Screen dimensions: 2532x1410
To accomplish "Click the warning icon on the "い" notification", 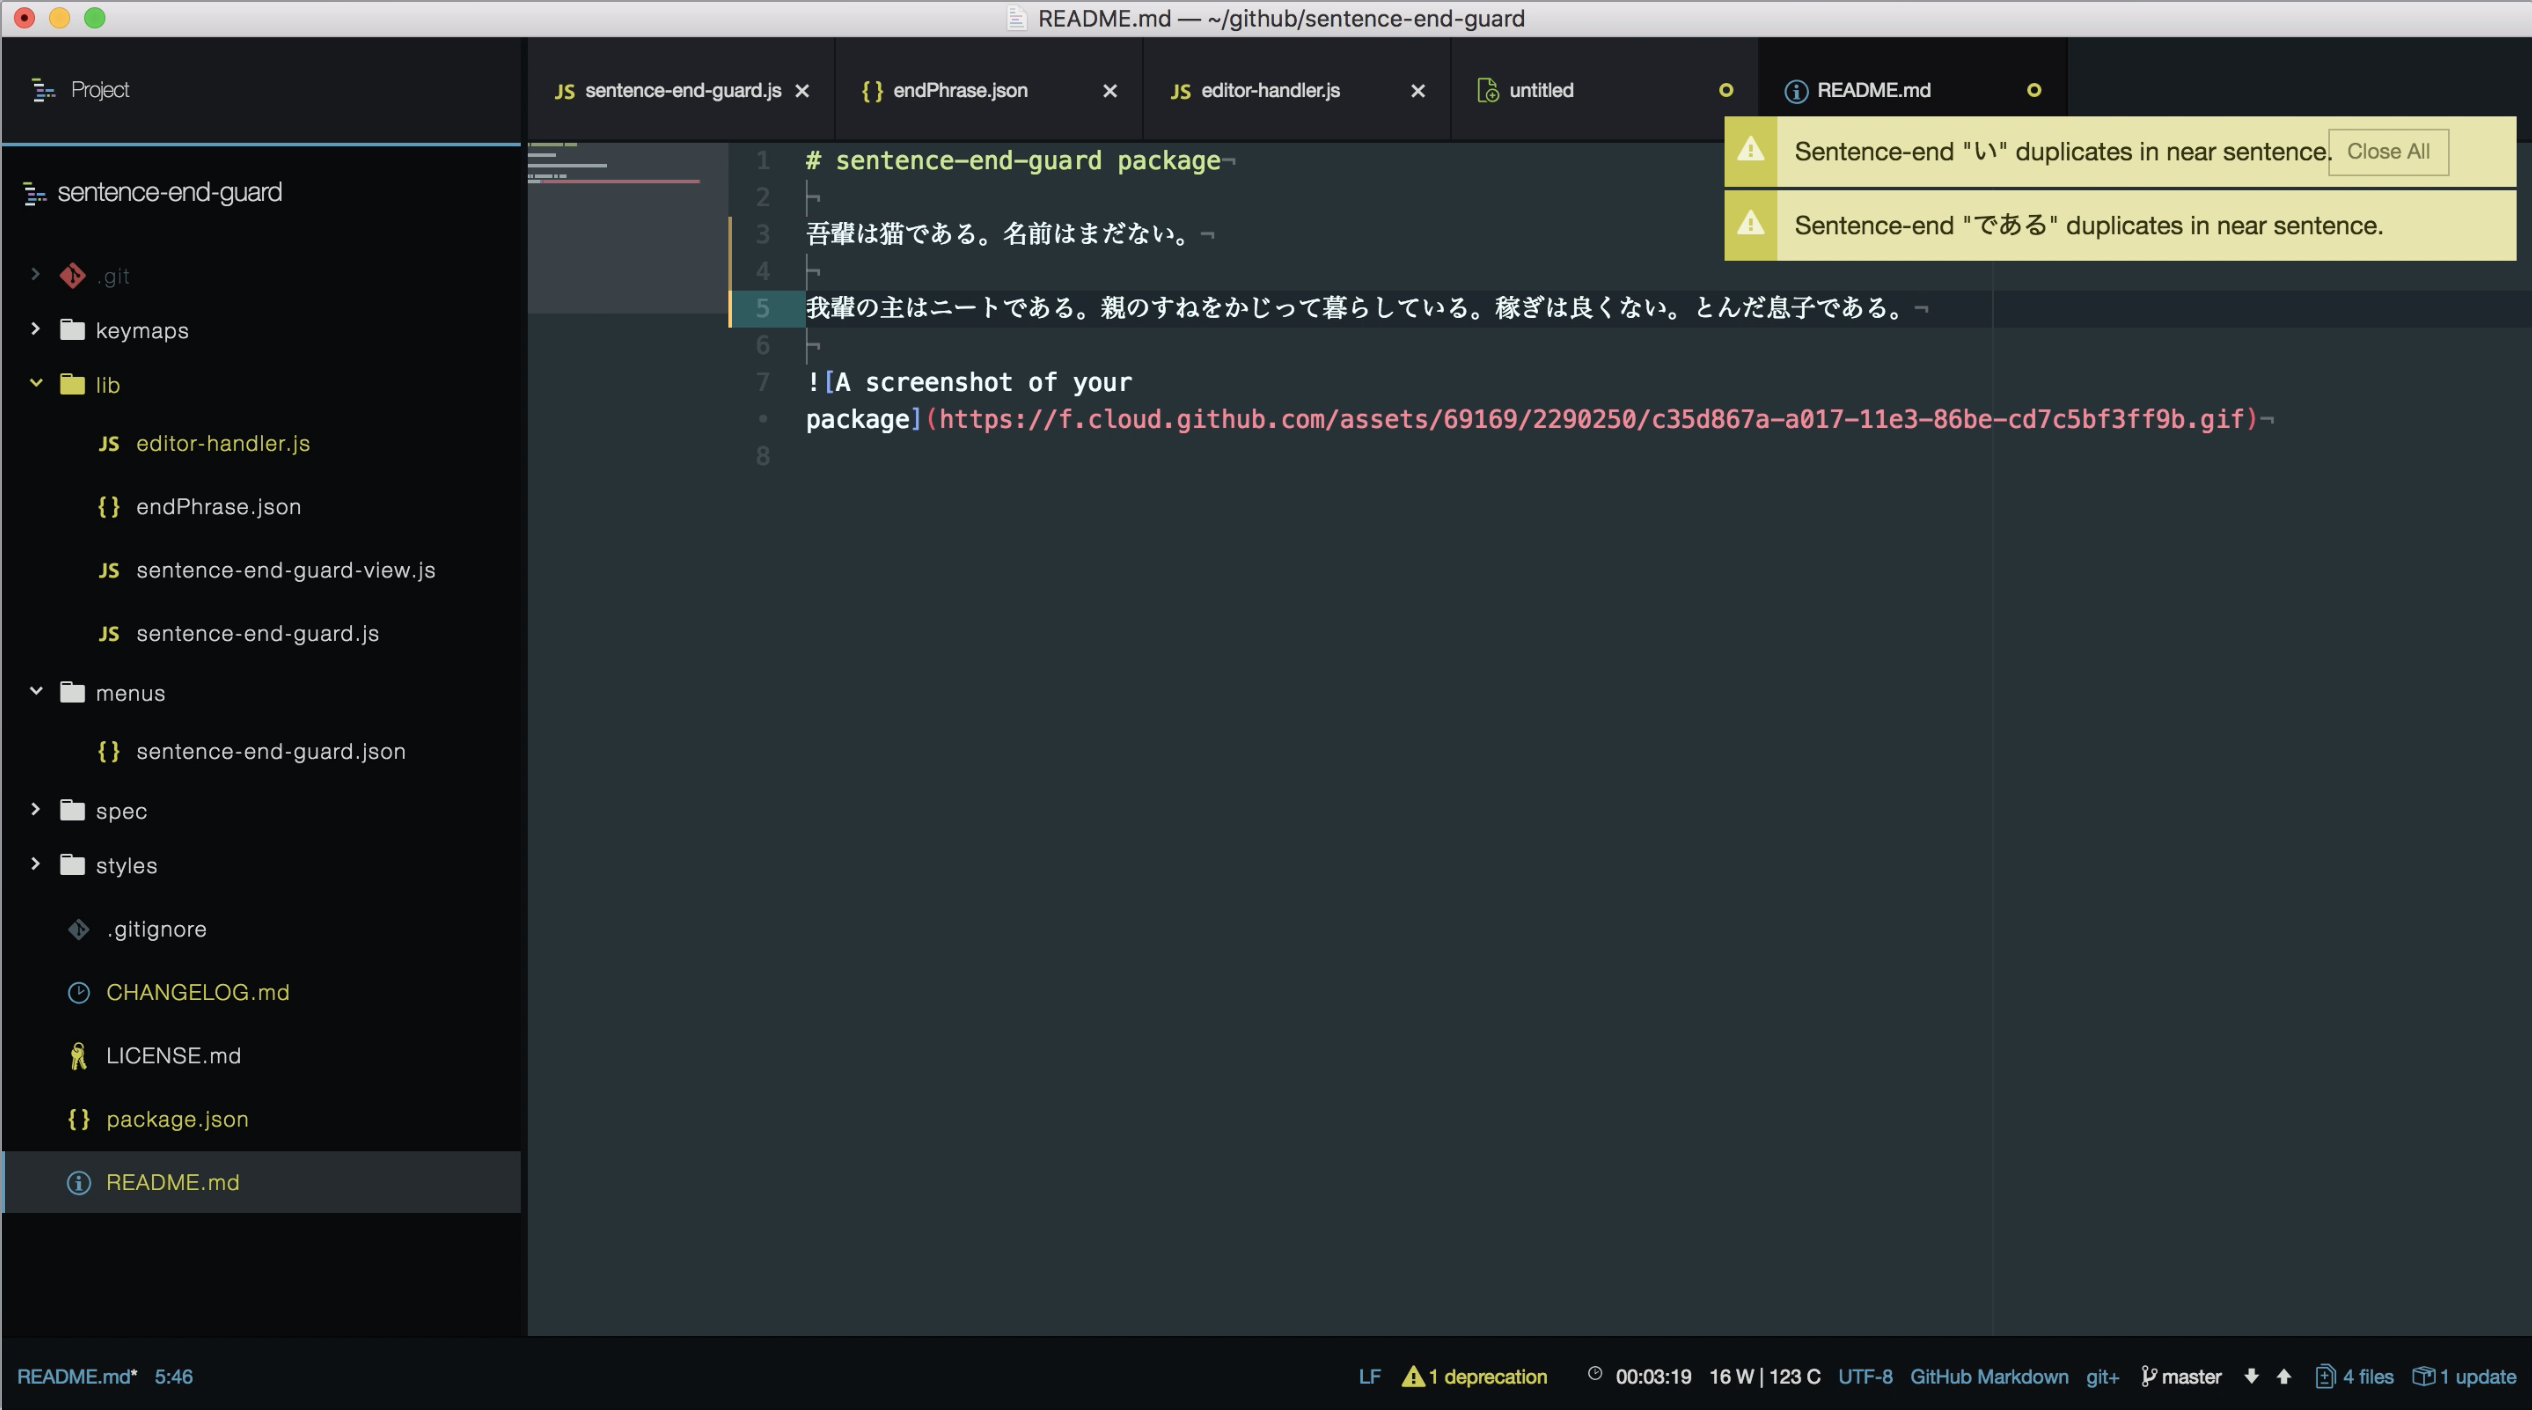I will [1751, 150].
